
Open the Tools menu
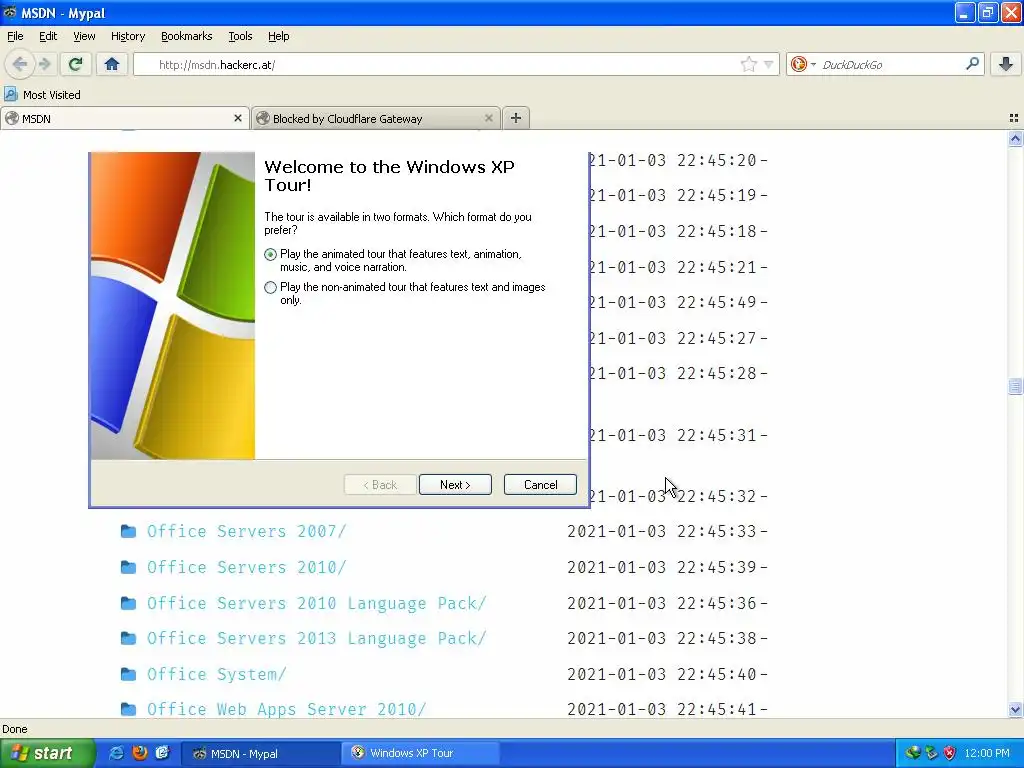click(x=240, y=36)
